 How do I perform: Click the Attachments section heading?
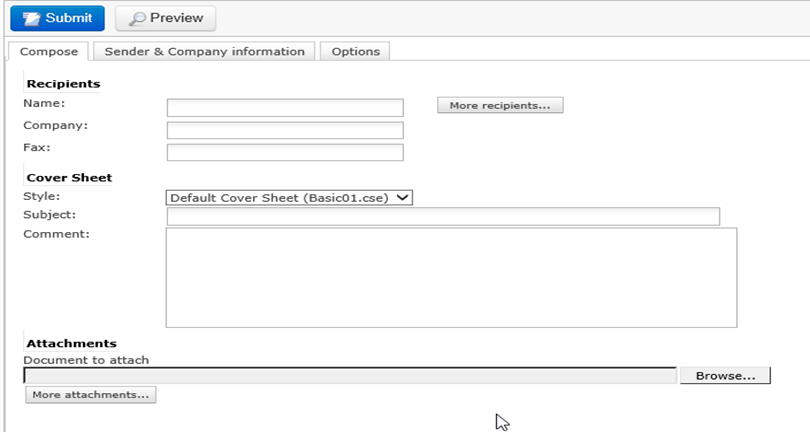click(71, 343)
